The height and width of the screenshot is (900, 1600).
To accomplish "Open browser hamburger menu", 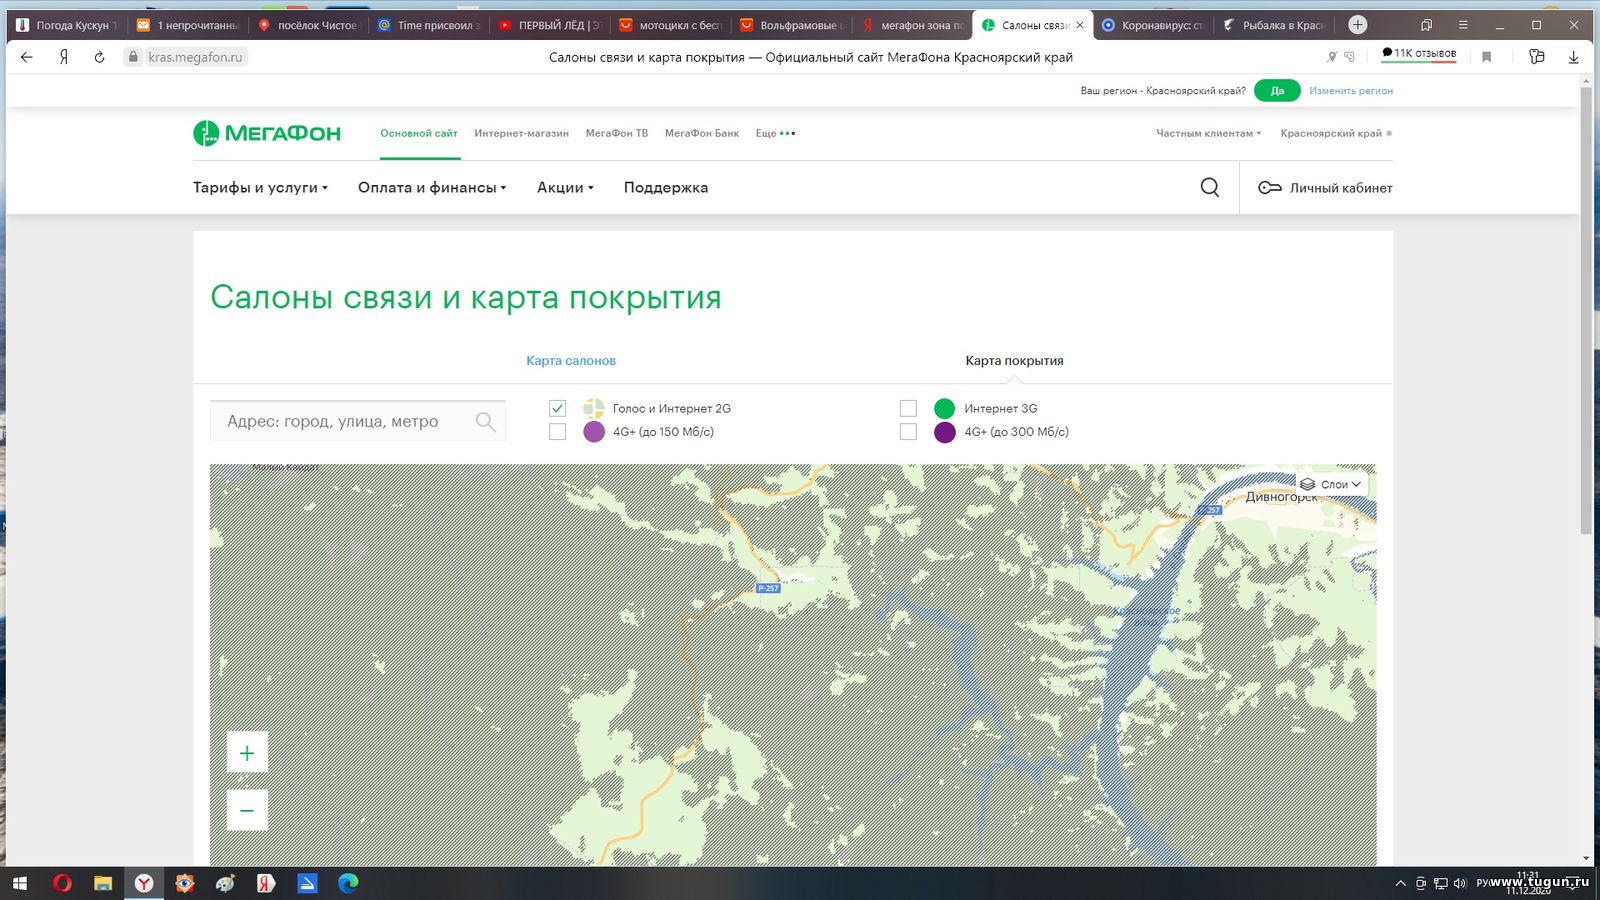I will pos(1463,25).
